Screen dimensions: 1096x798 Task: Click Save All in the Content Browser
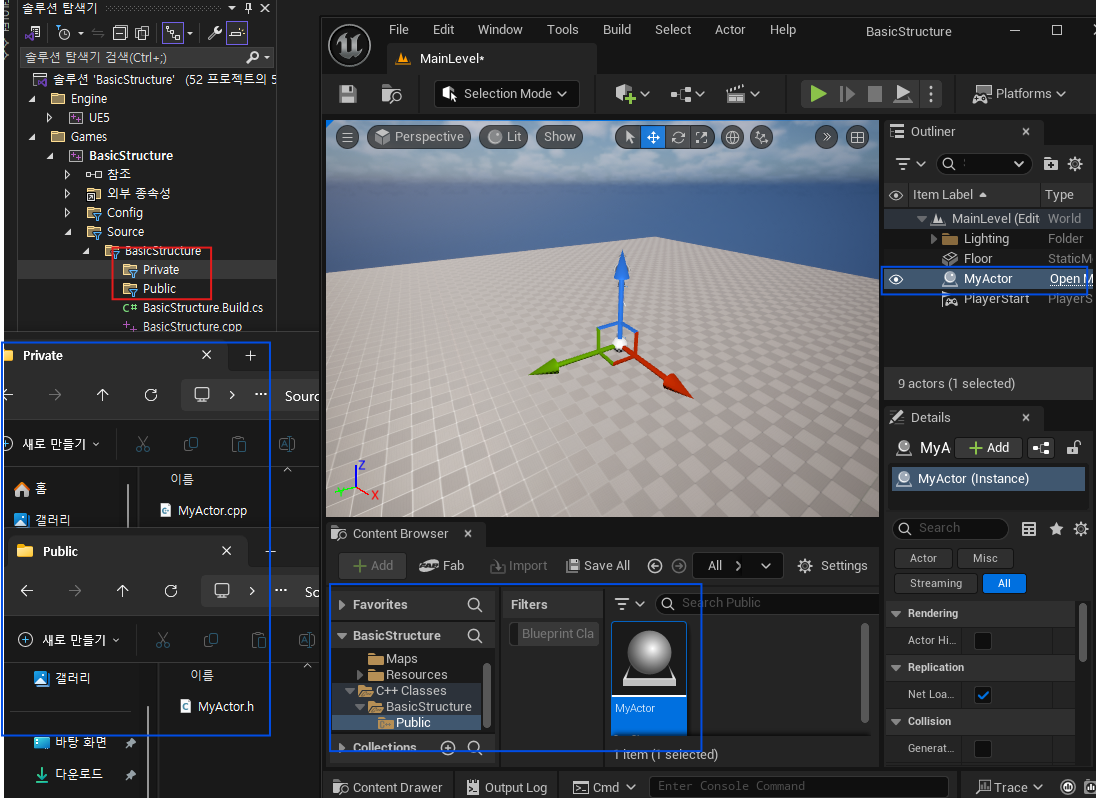click(x=598, y=566)
